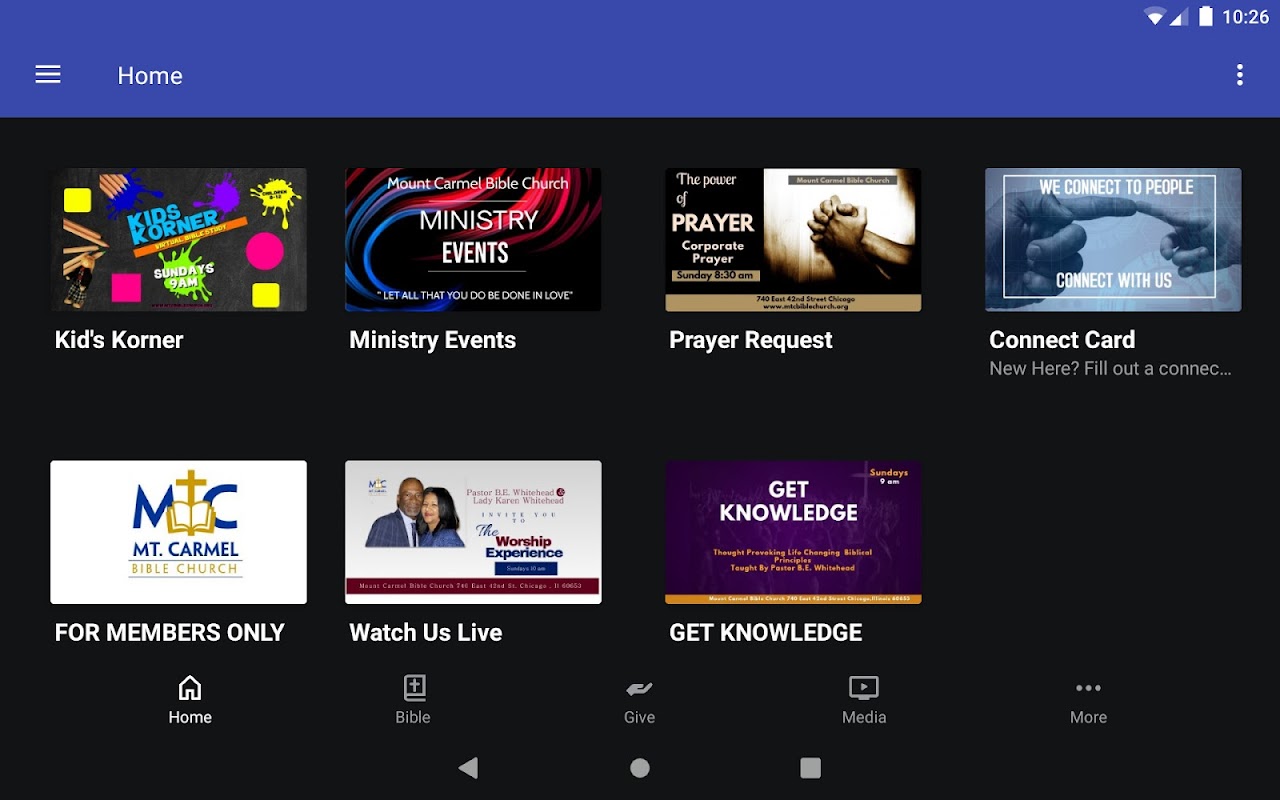Tap the Android recents square button
1280x800 pixels.
[x=811, y=768]
